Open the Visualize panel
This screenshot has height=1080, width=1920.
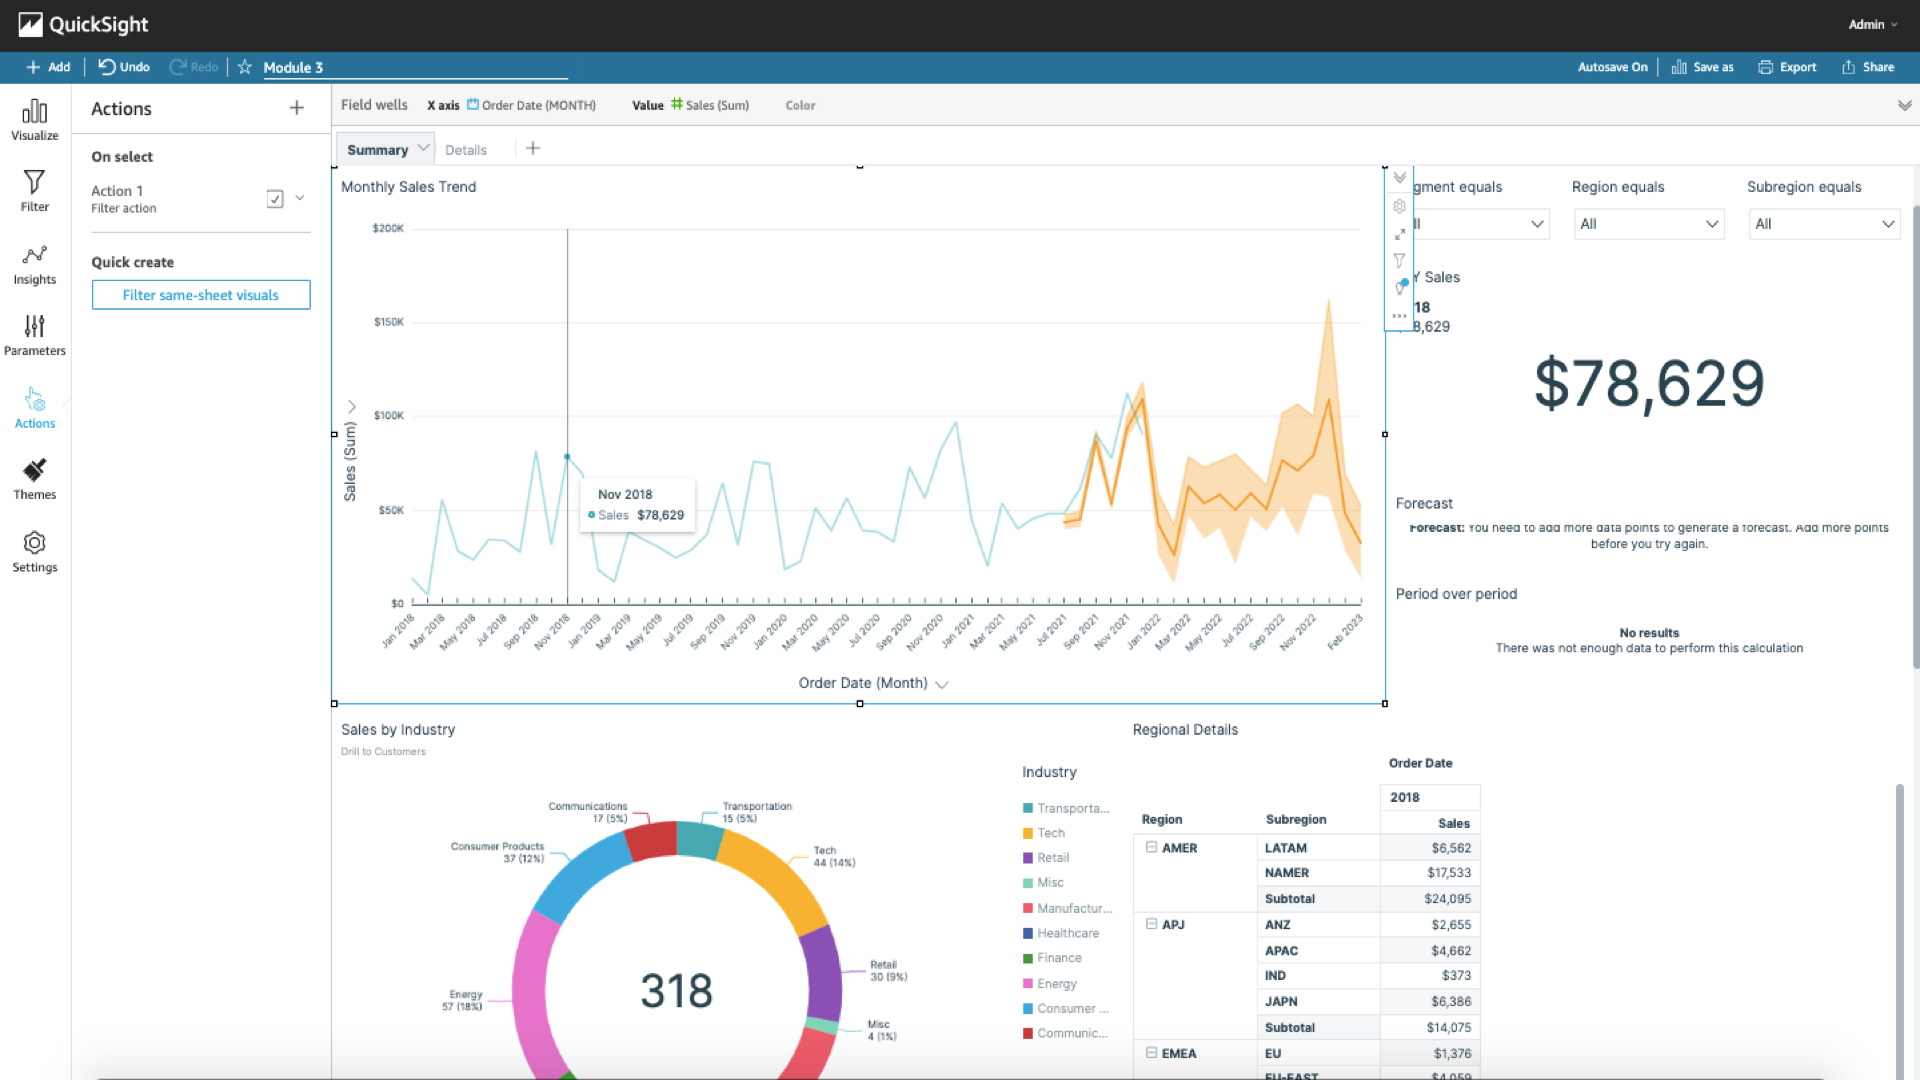coord(34,120)
